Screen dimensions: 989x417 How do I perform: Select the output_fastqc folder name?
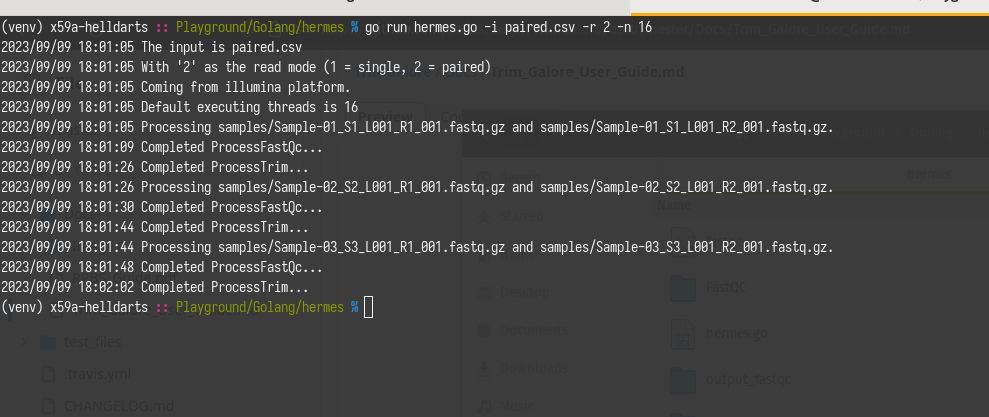tap(748, 379)
